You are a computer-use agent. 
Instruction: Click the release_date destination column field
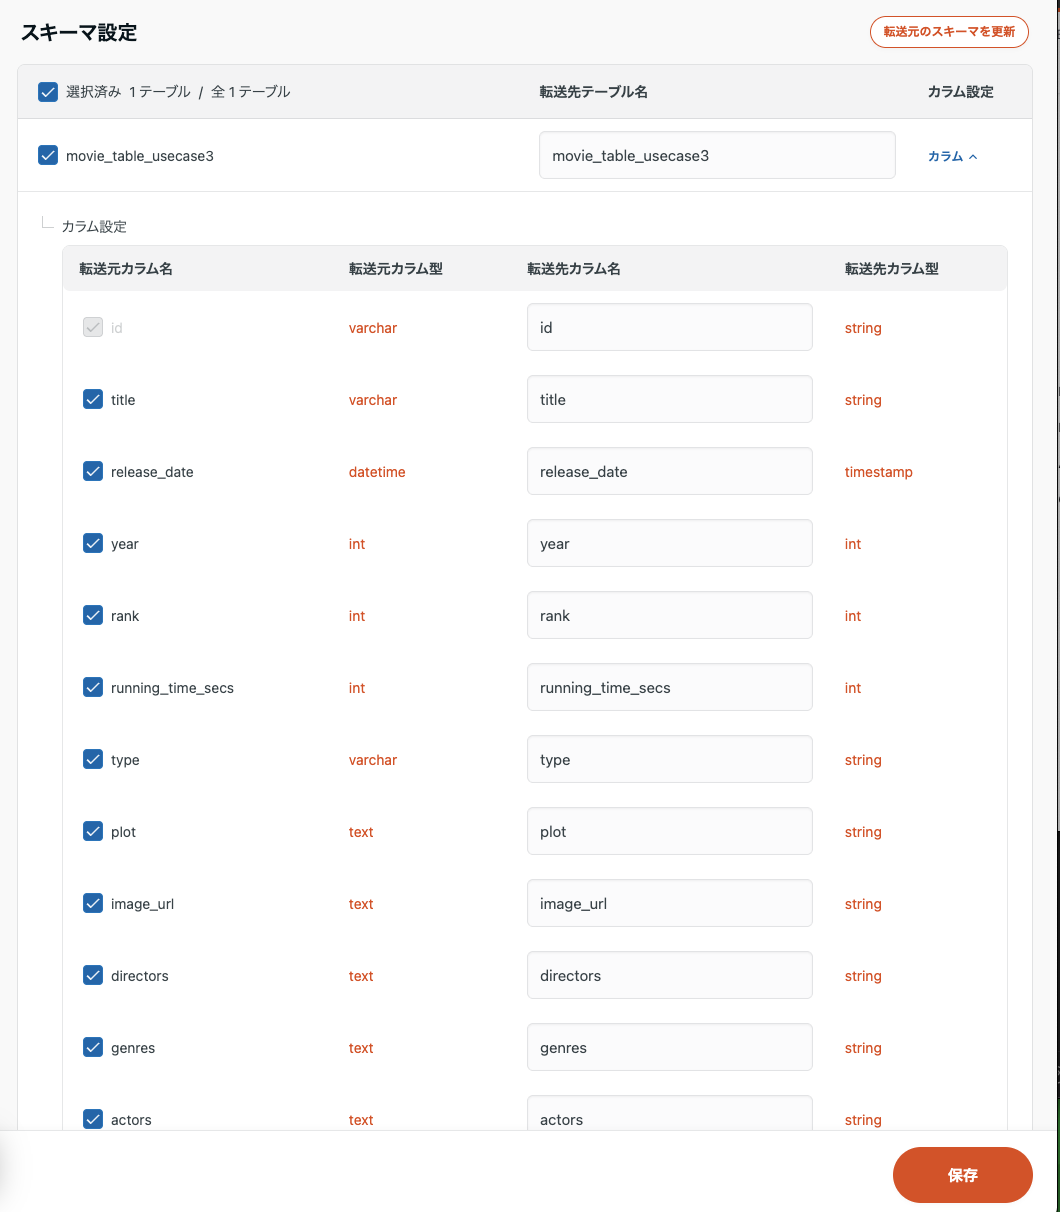click(x=670, y=471)
